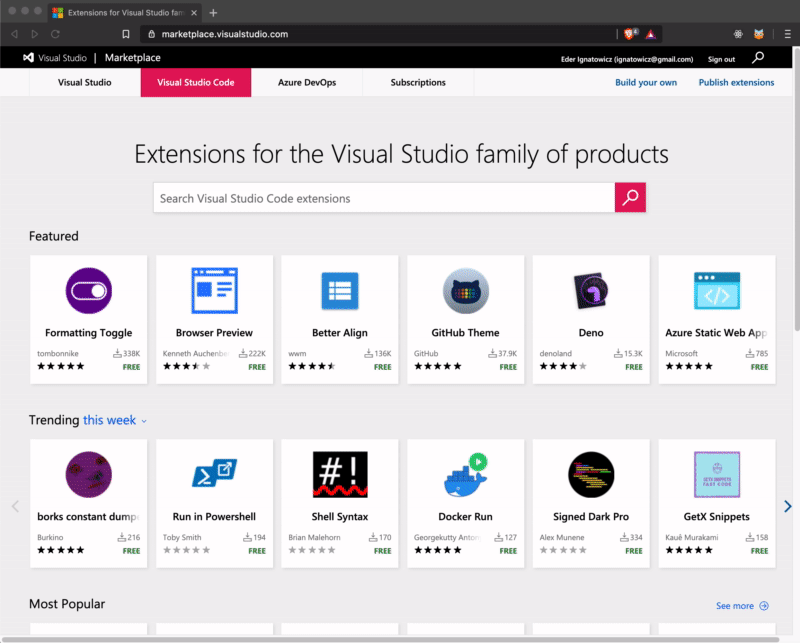Click the fox extension icon in toolbar
Screen dimensions: 800x643
coord(759,34)
